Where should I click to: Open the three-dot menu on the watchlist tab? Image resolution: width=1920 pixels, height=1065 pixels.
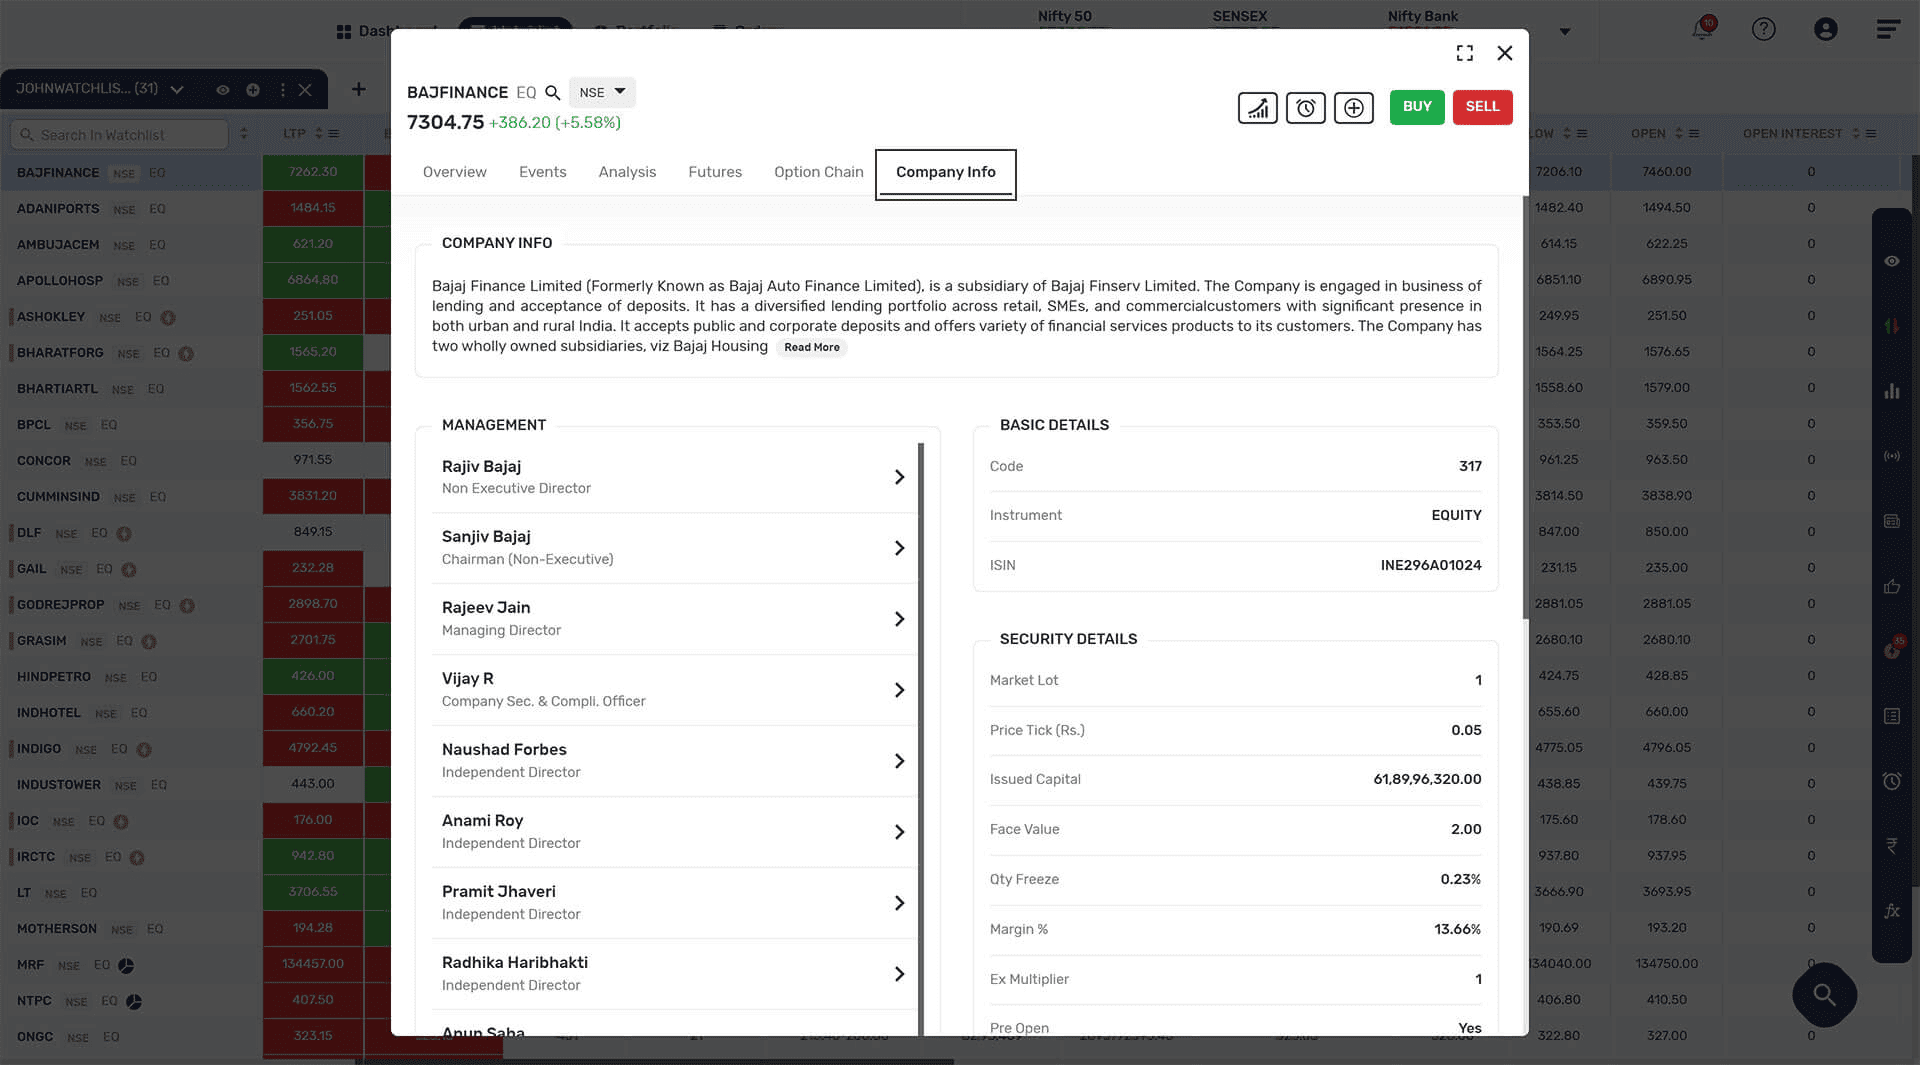283,90
